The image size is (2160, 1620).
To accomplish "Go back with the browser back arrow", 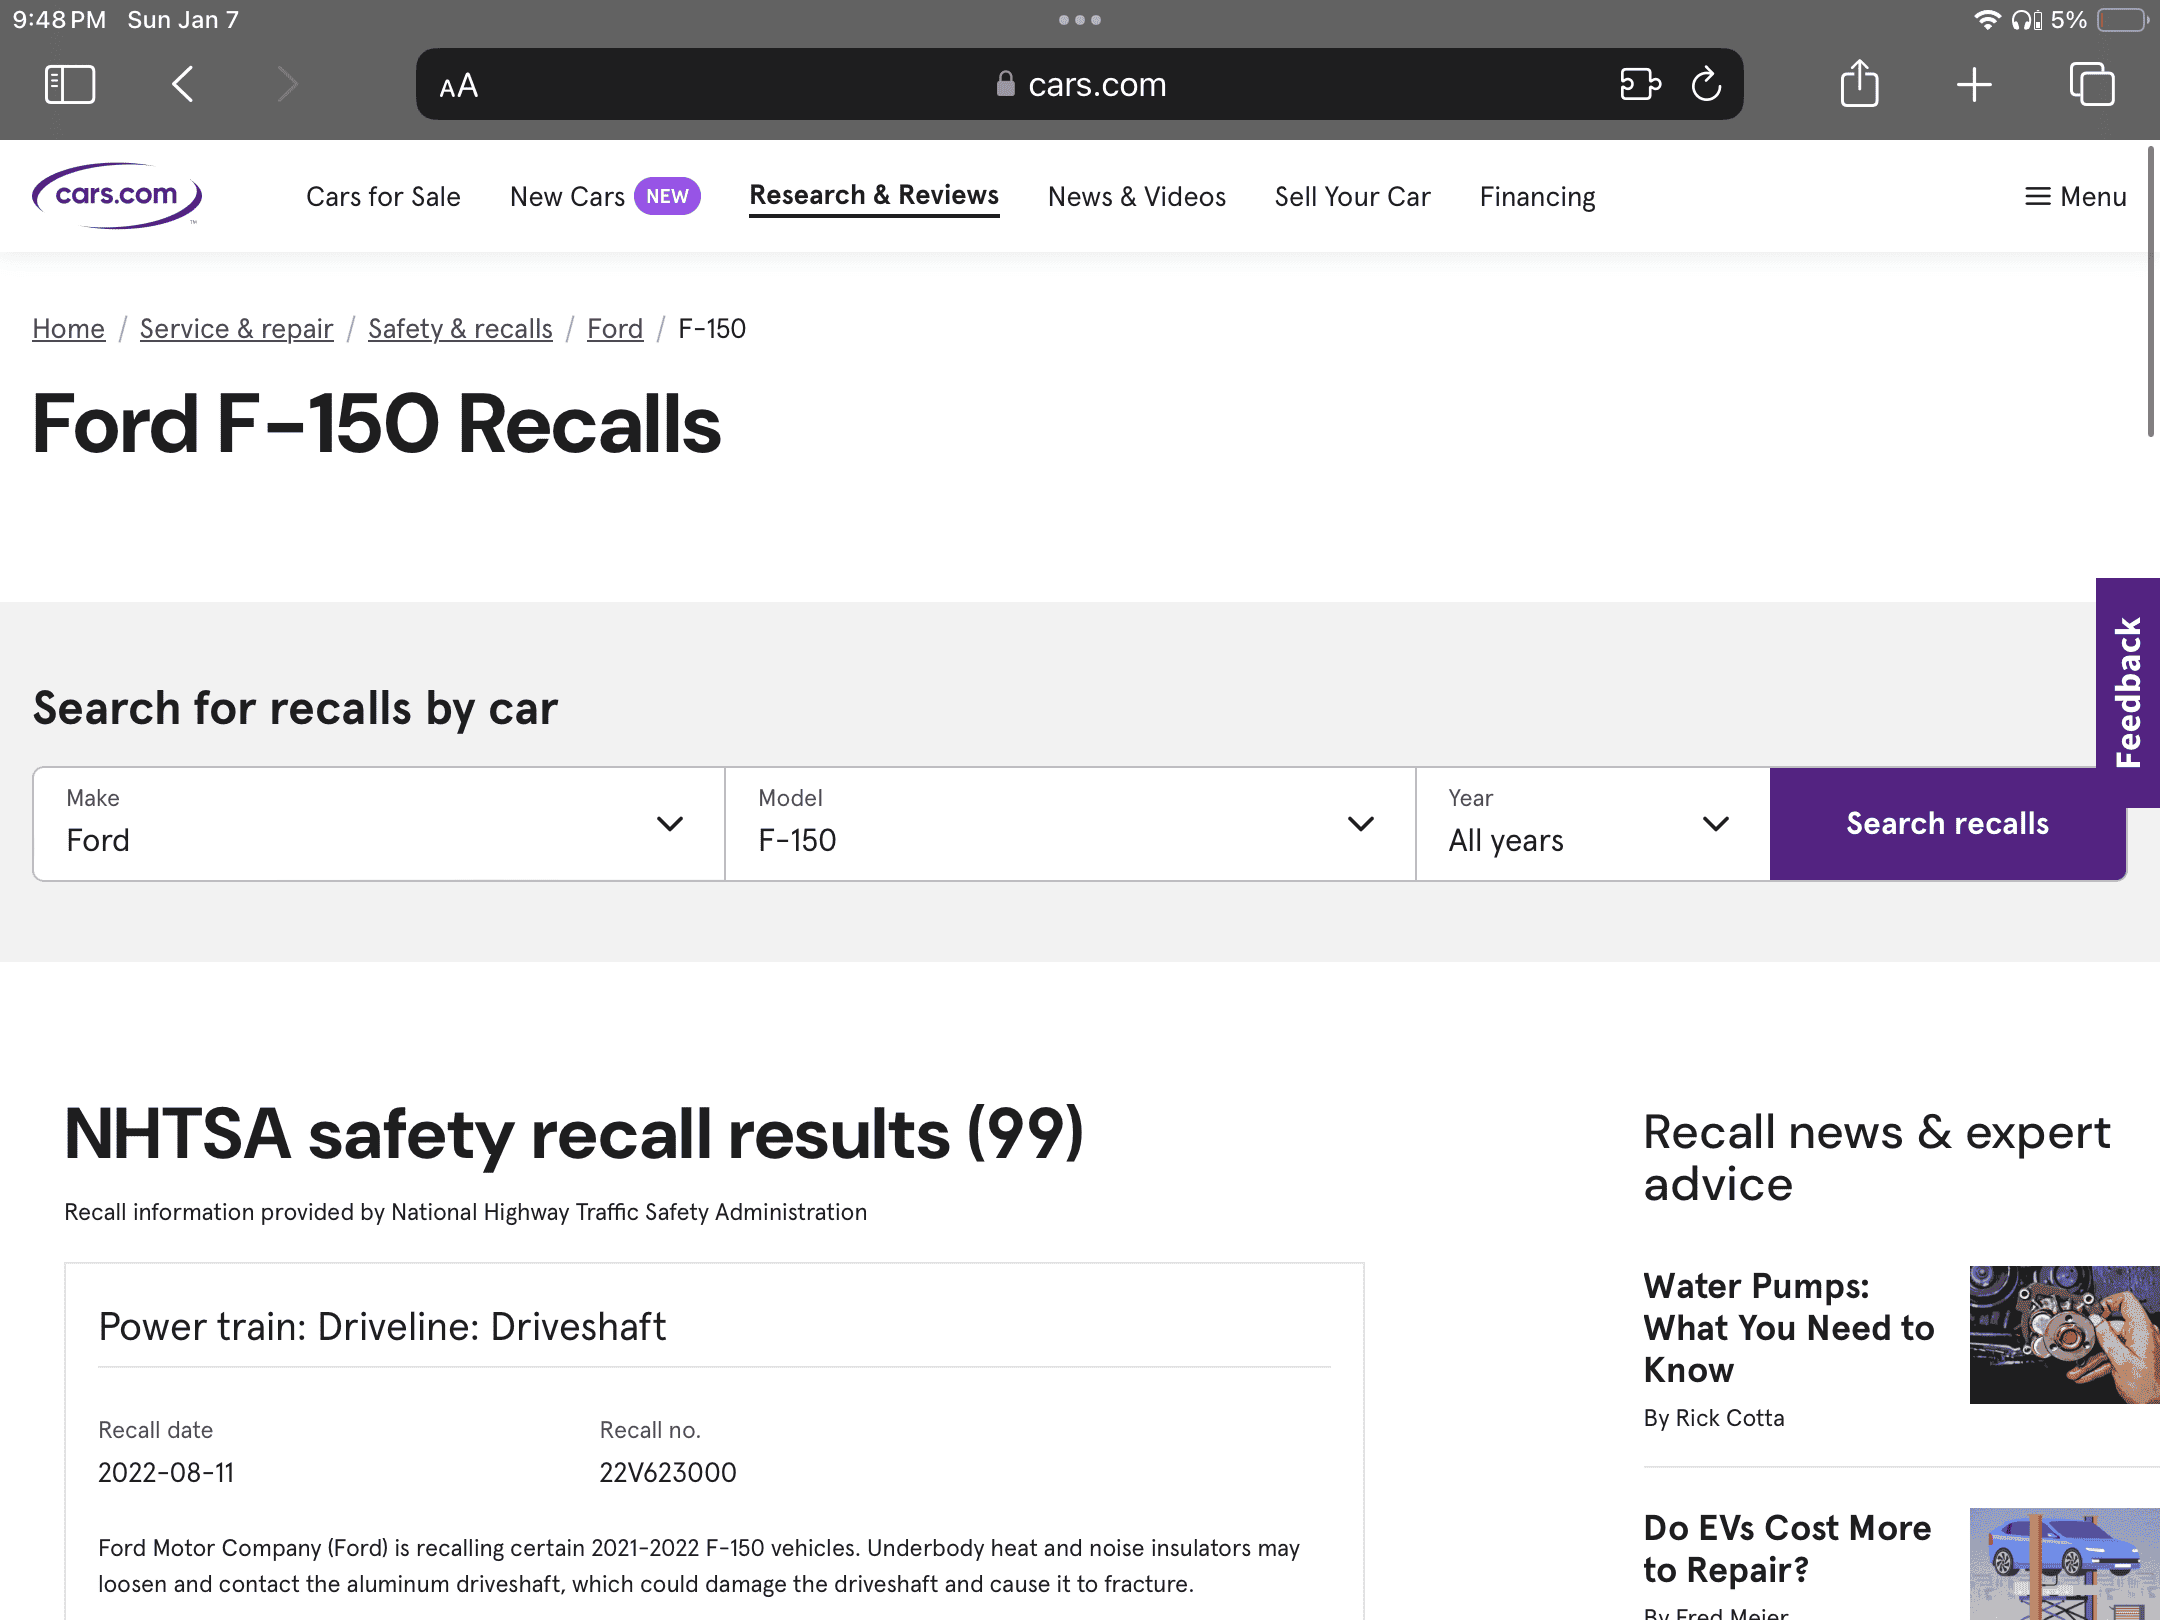I will pos(183,84).
